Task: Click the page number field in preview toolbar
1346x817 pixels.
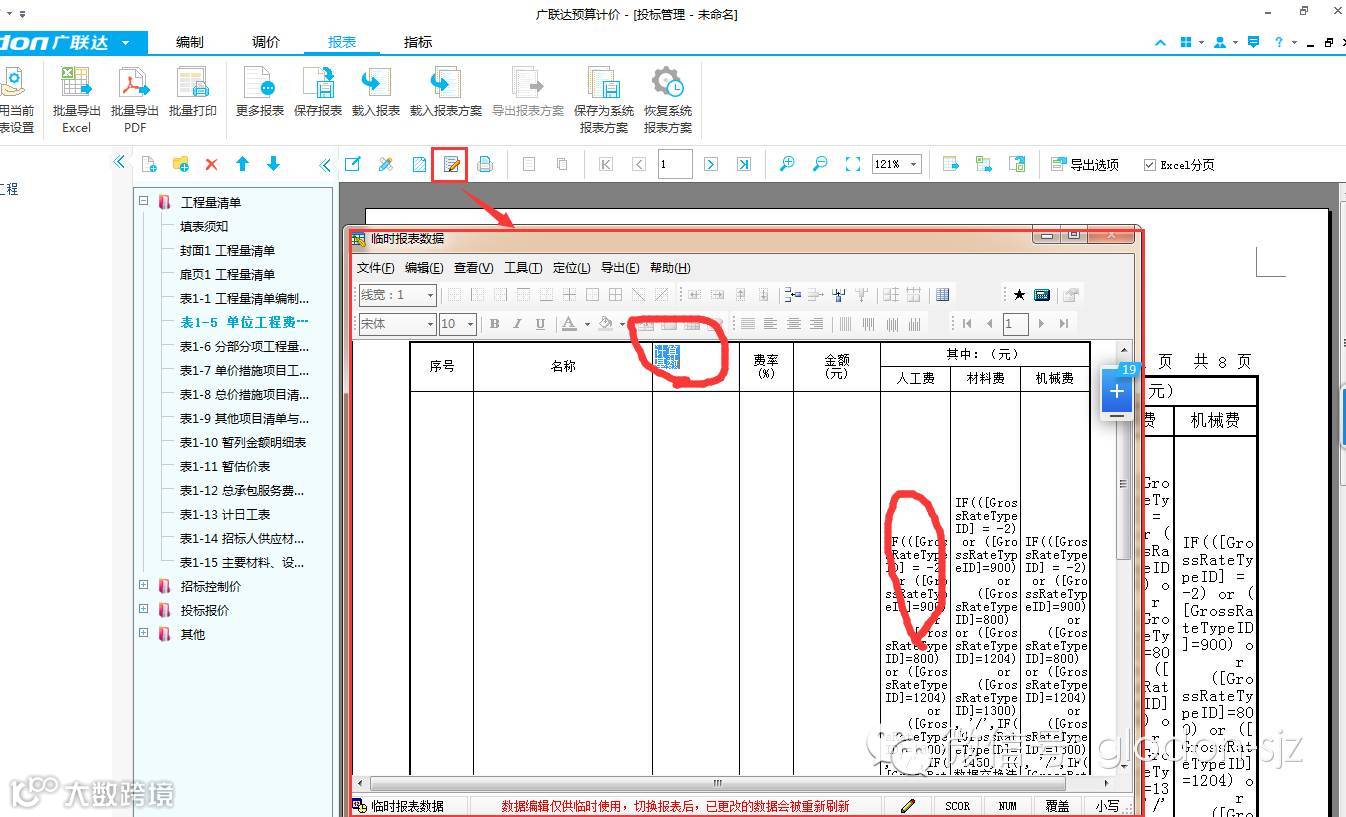Action: coord(675,165)
